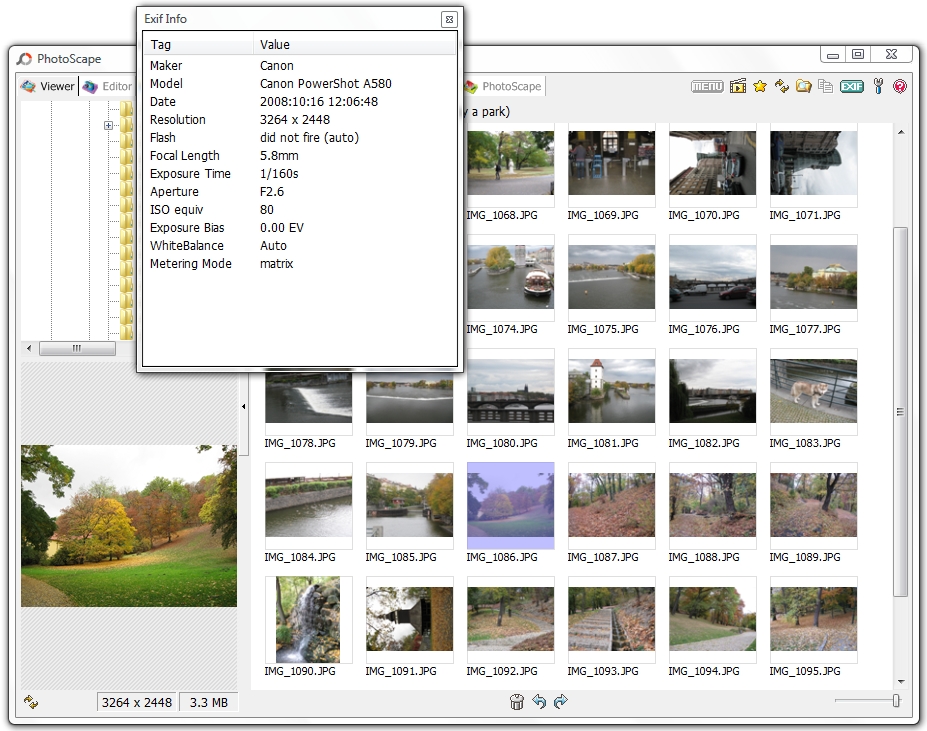Click the large preview image of the park

point(129,526)
